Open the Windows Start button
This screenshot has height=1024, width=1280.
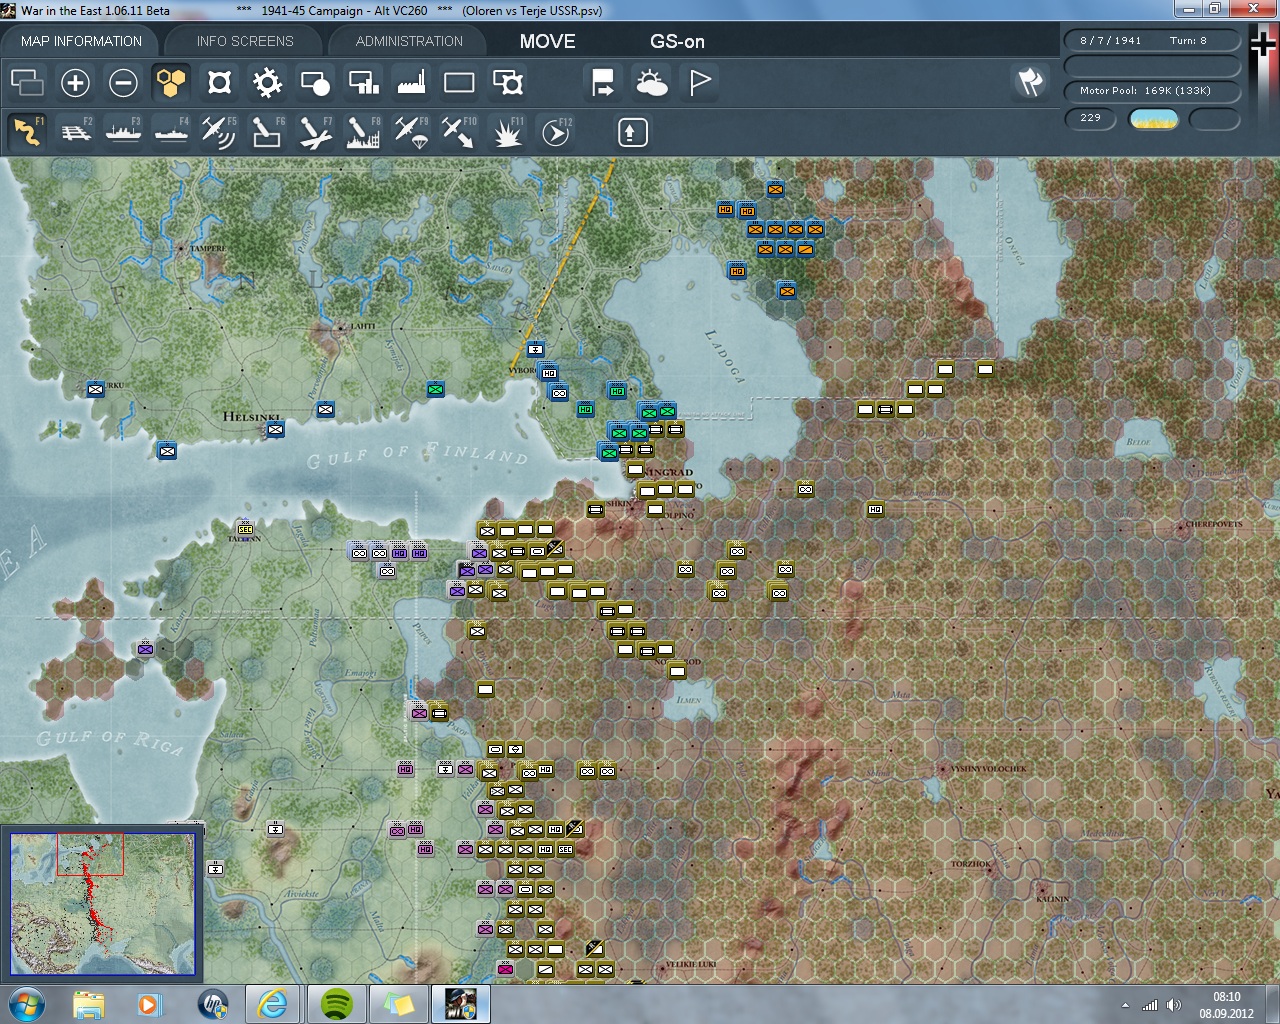[x=26, y=1003]
